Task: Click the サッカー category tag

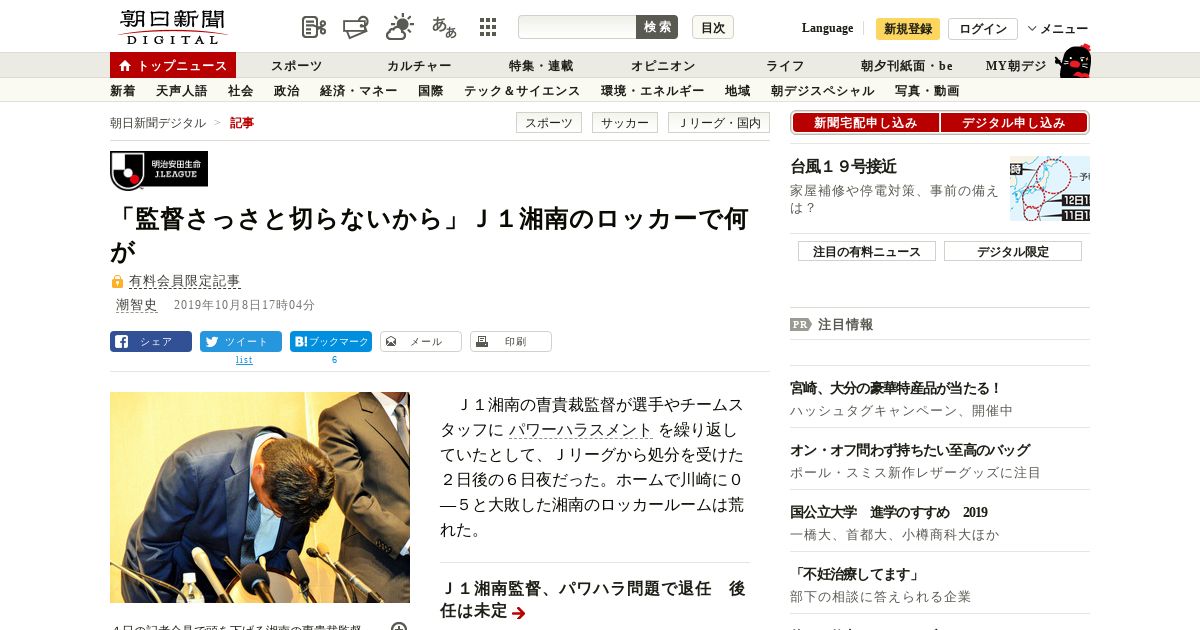Action: point(625,123)
